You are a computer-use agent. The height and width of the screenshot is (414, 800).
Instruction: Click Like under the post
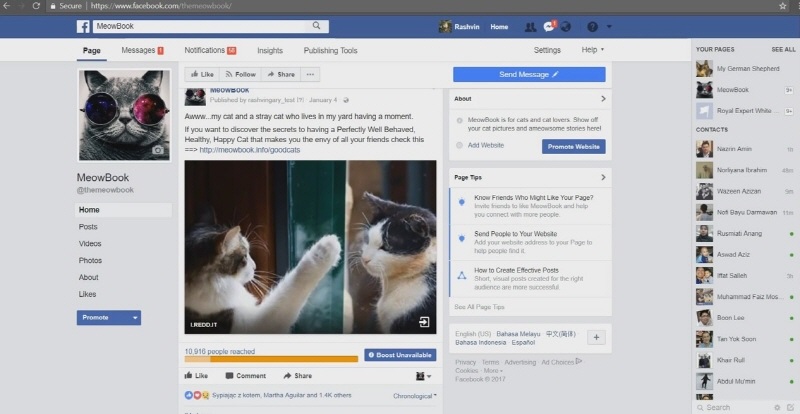click(x=196, y=376)
